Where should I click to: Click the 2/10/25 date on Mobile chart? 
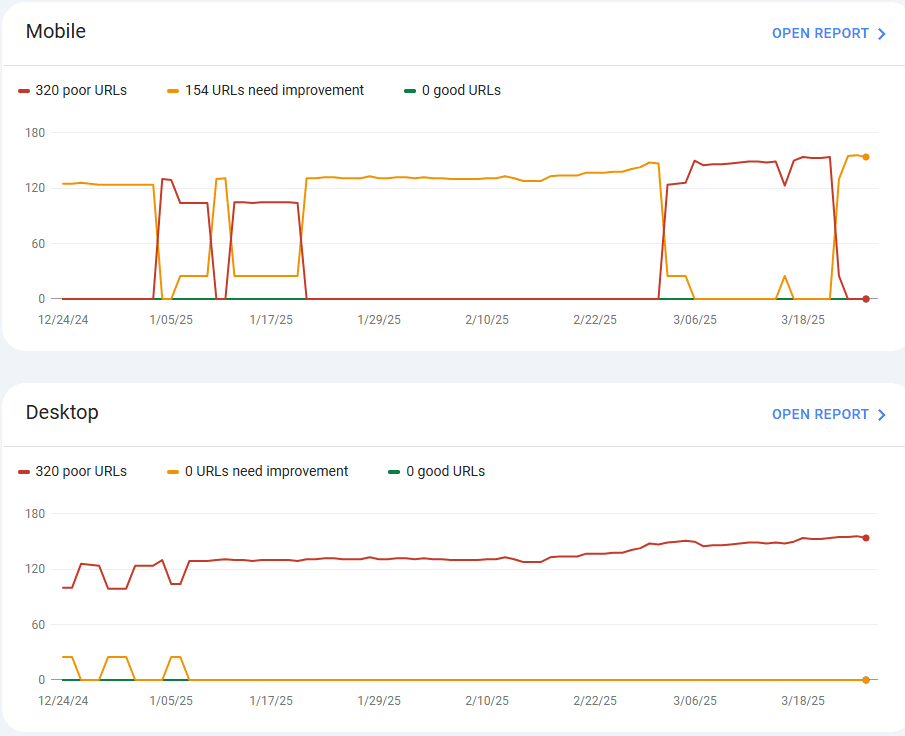coord(487,320)
